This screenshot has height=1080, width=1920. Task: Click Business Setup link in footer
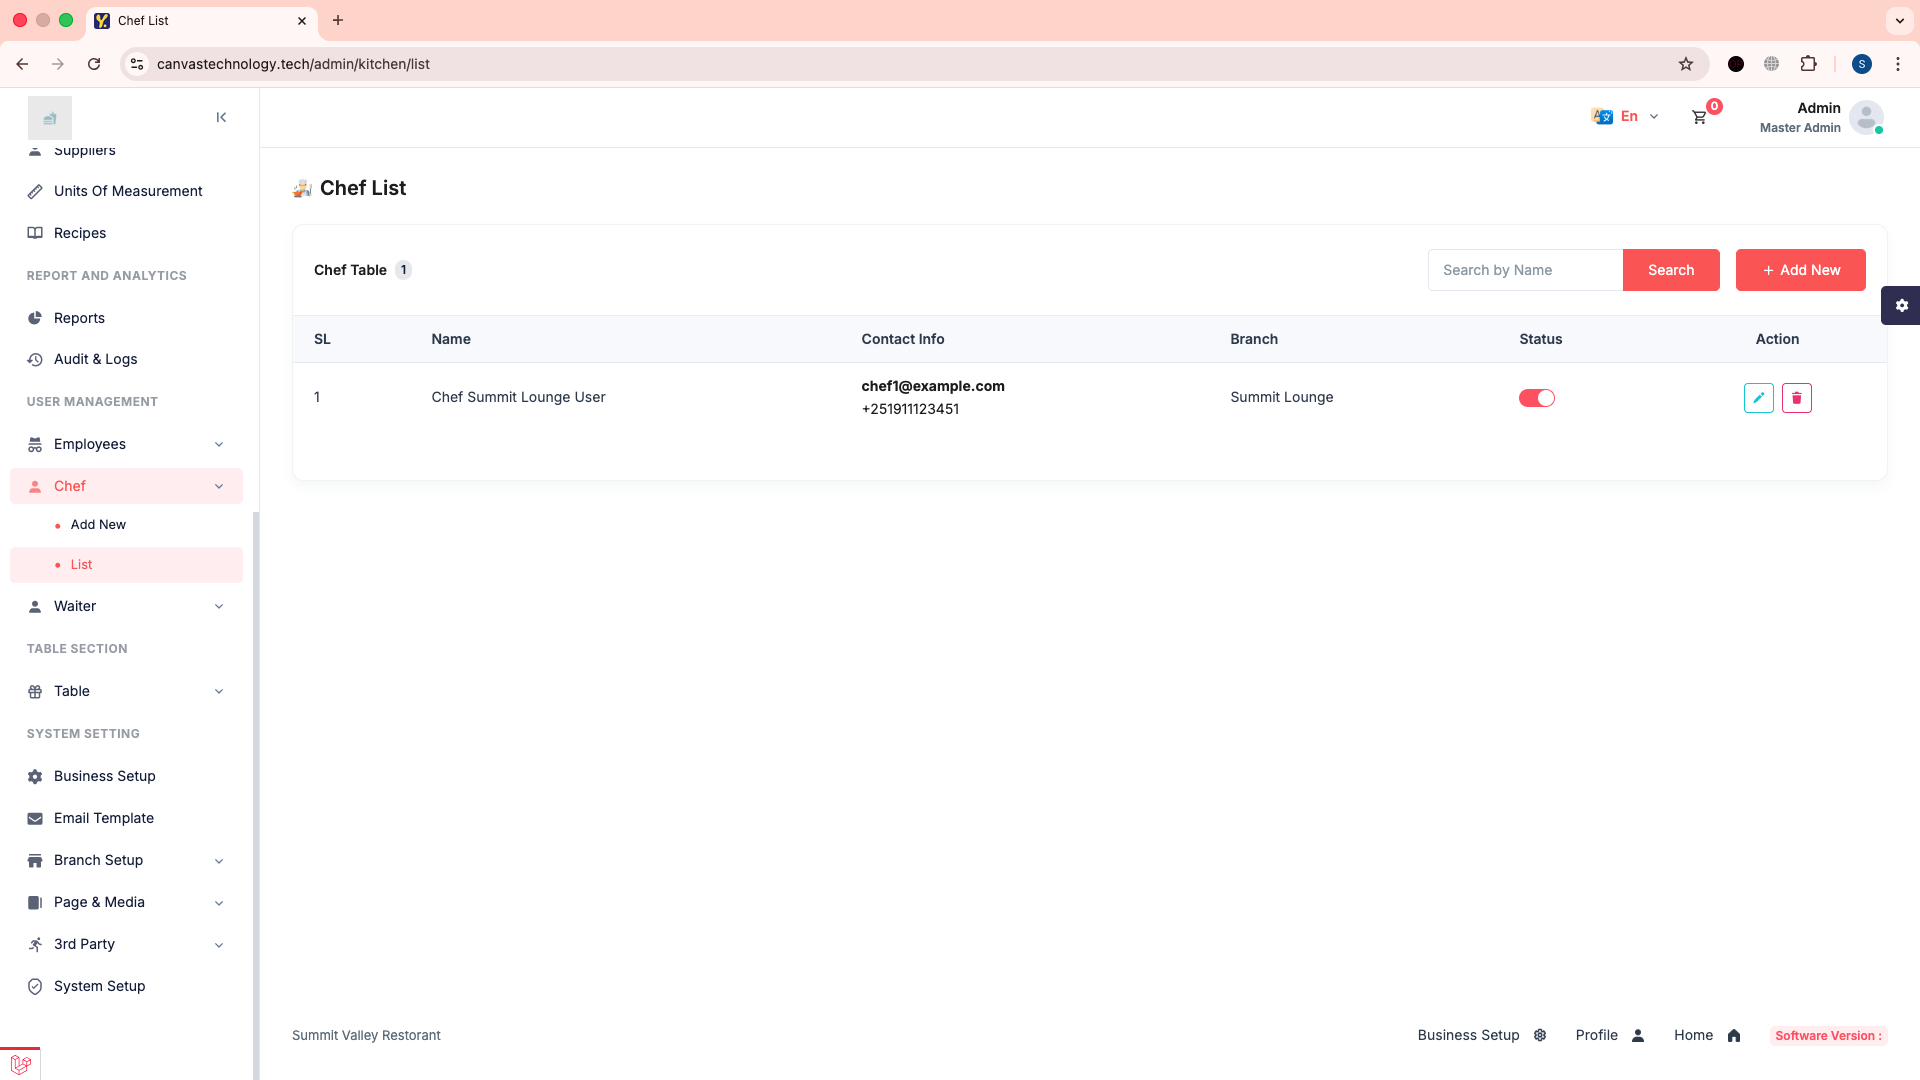click(1468, 1036)
